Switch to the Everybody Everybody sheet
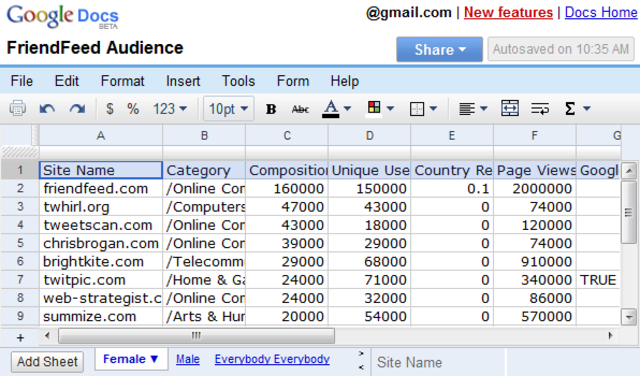 272,359
